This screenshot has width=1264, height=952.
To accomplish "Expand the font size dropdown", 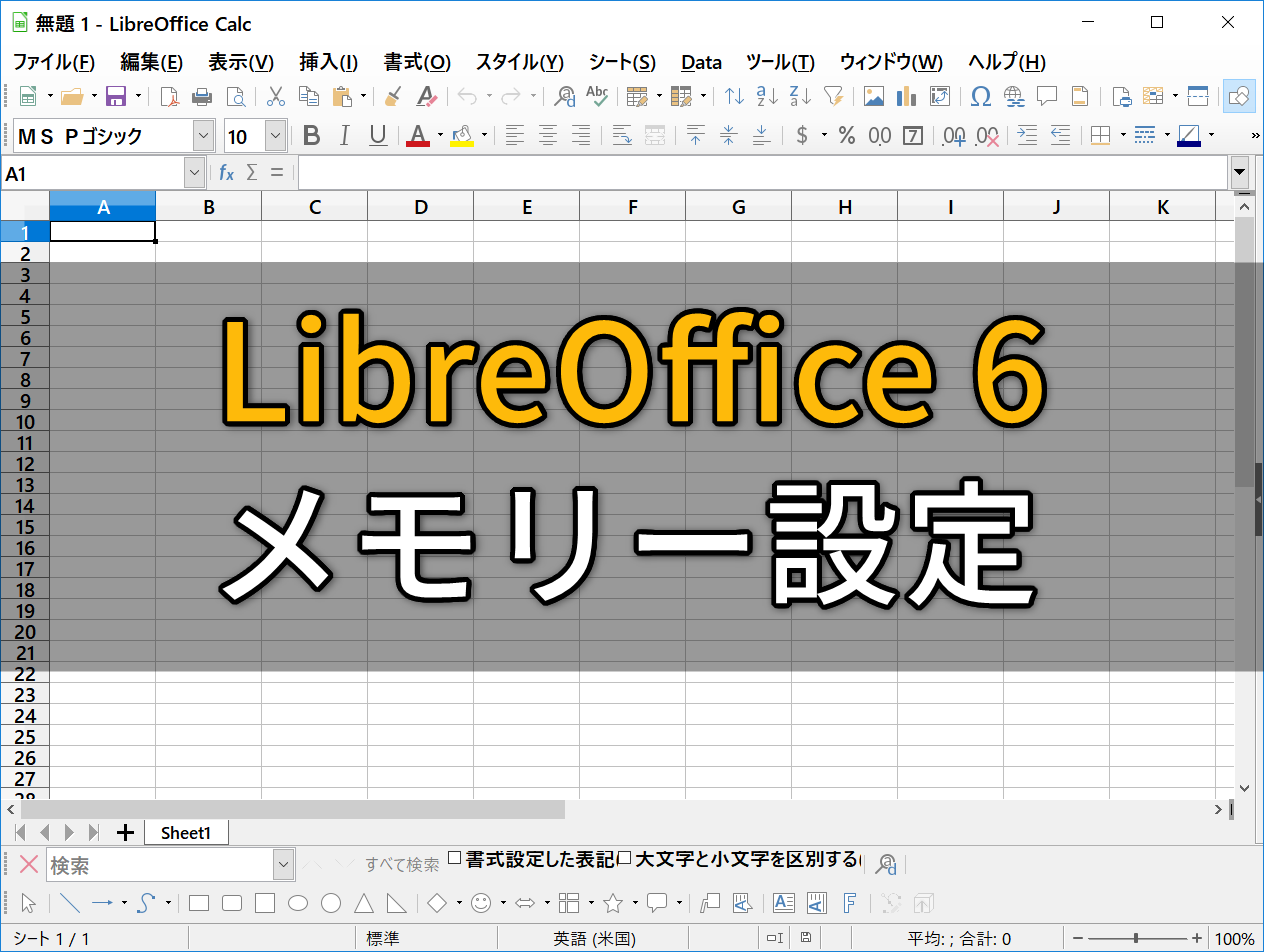I will (x=275, y=136).
